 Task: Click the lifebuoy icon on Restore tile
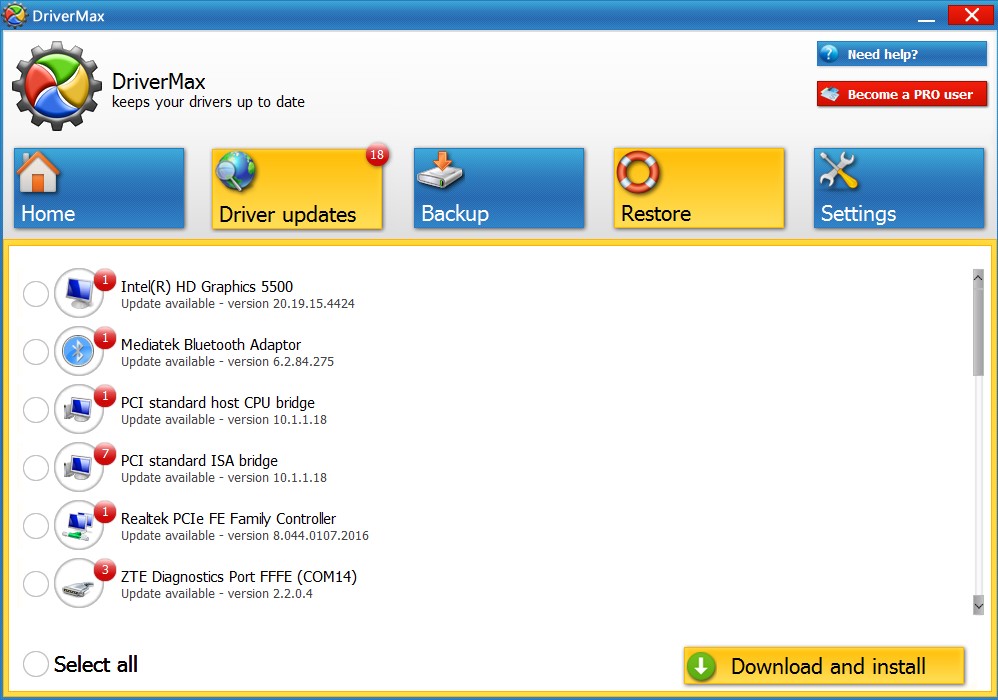(x=638, y=172)
